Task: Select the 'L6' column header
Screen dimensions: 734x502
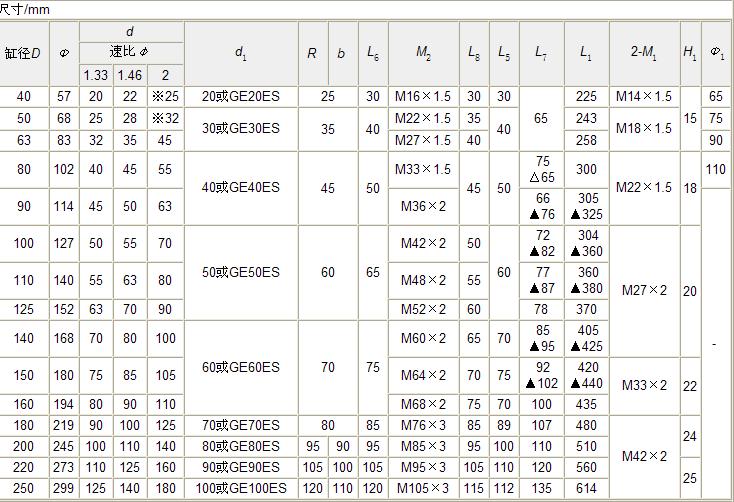Action: coord(373,53)
